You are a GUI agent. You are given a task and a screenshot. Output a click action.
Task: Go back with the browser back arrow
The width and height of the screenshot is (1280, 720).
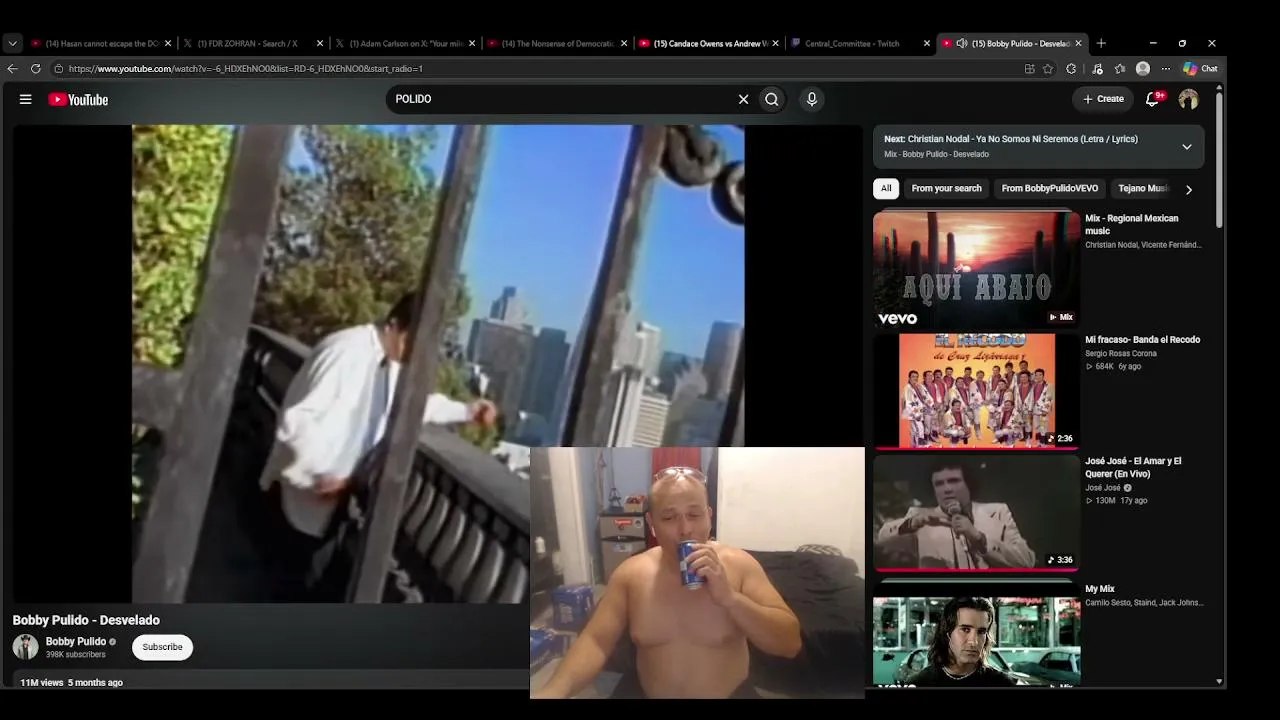[12, 69]
